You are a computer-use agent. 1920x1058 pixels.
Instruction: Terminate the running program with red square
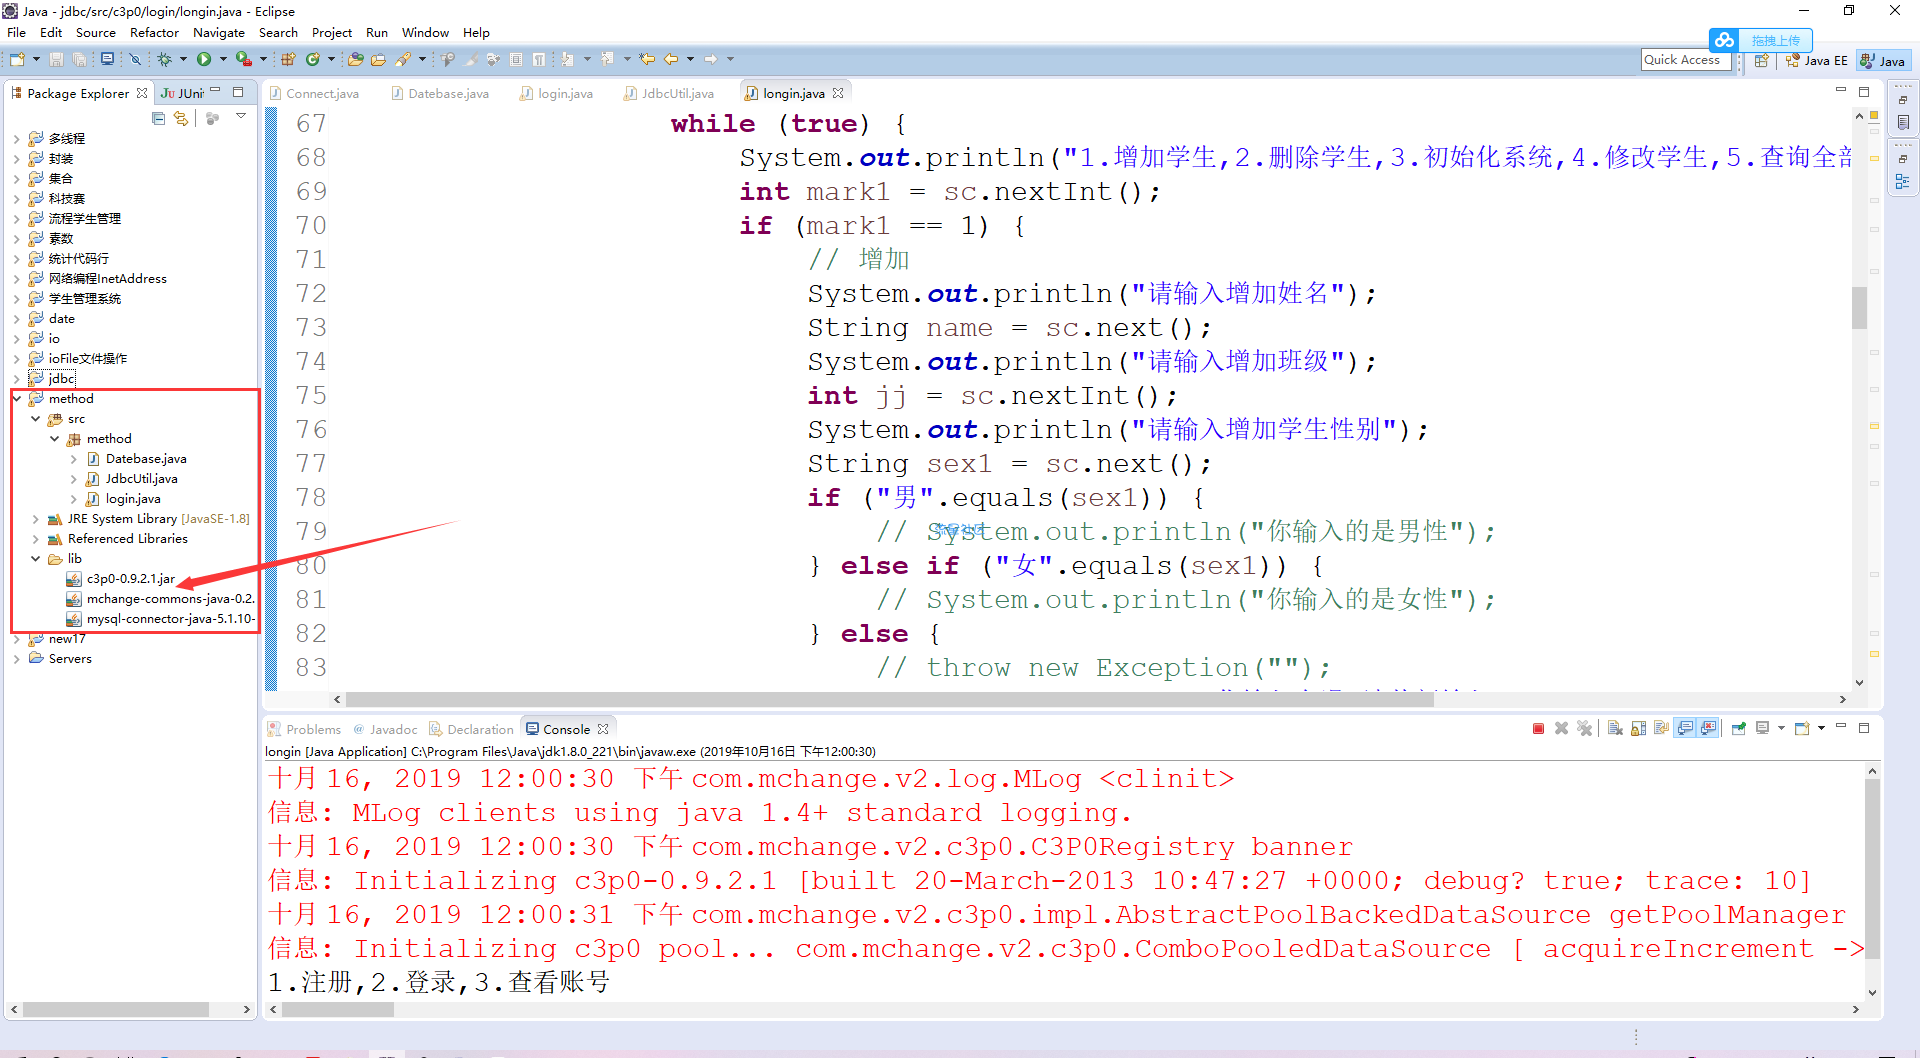click(x=1538, y=729)
